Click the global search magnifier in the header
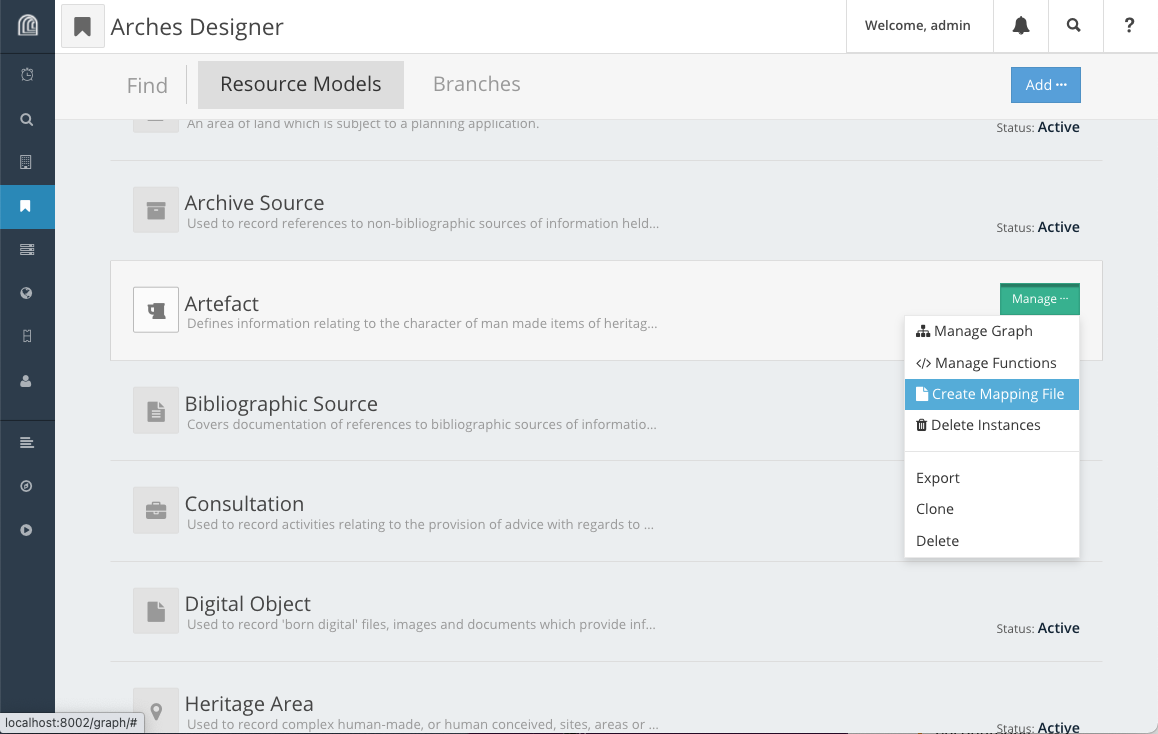The width and height of the screenshot is (1158, 734). coord(1075,26)
